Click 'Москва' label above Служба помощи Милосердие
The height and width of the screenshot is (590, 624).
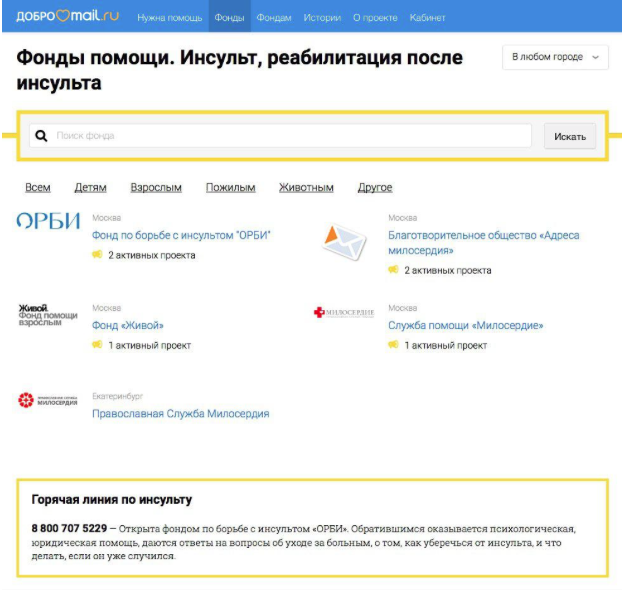[403, 308]
